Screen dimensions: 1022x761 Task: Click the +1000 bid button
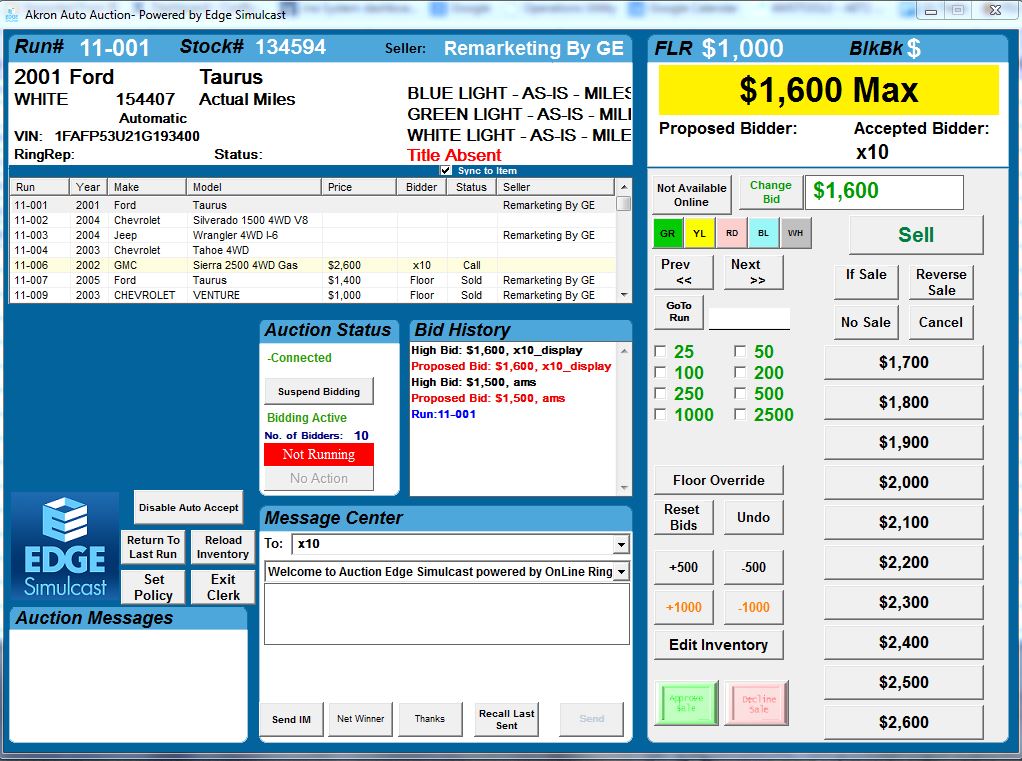[683, 607]
